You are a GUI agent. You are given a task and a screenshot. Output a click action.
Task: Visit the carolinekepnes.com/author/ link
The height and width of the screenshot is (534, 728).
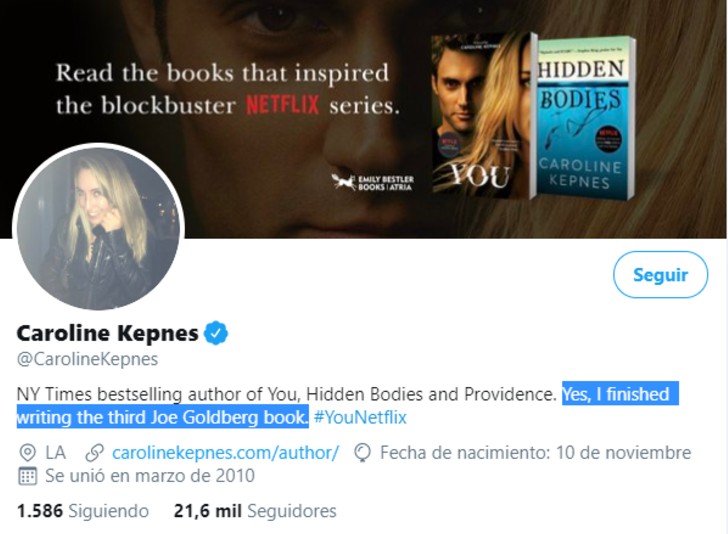(226, 453)
